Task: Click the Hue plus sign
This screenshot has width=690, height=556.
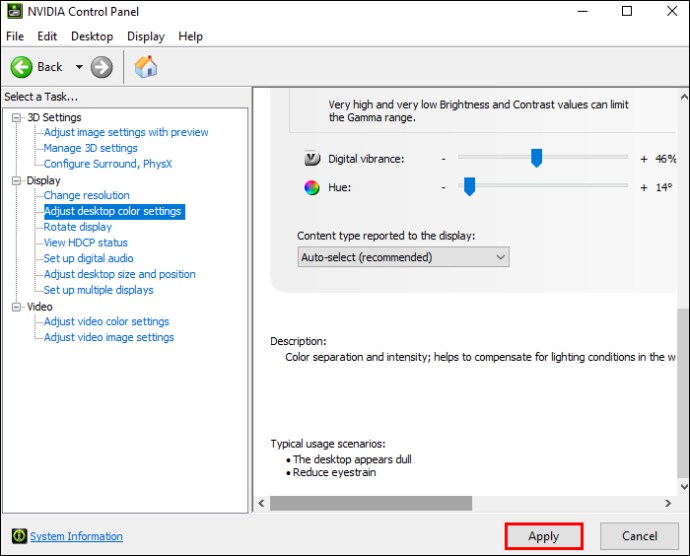Action: coord(644,188)
